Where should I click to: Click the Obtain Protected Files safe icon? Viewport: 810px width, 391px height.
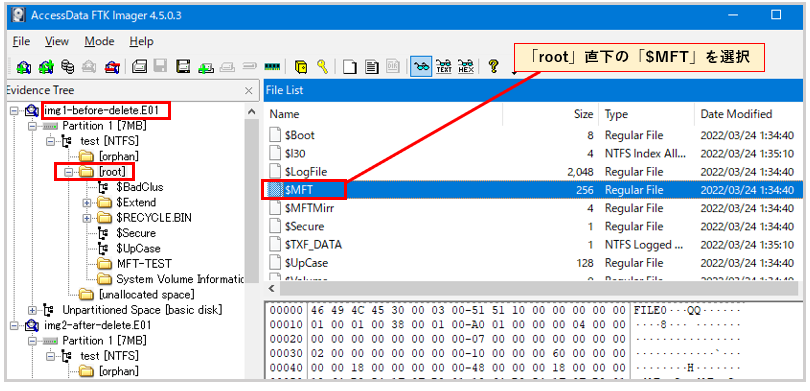click(x=301, y=67)
